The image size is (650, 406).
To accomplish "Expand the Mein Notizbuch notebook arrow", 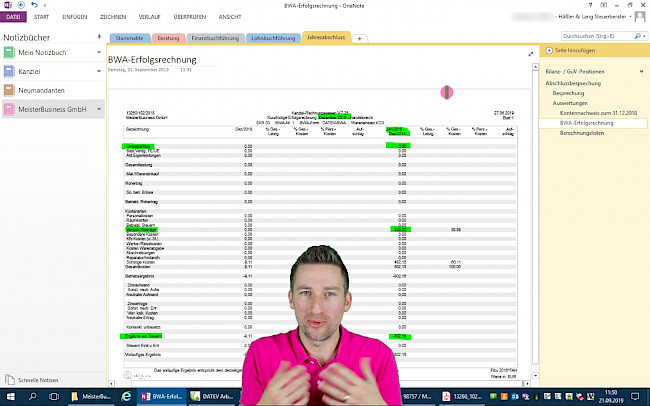I will 98,52.
